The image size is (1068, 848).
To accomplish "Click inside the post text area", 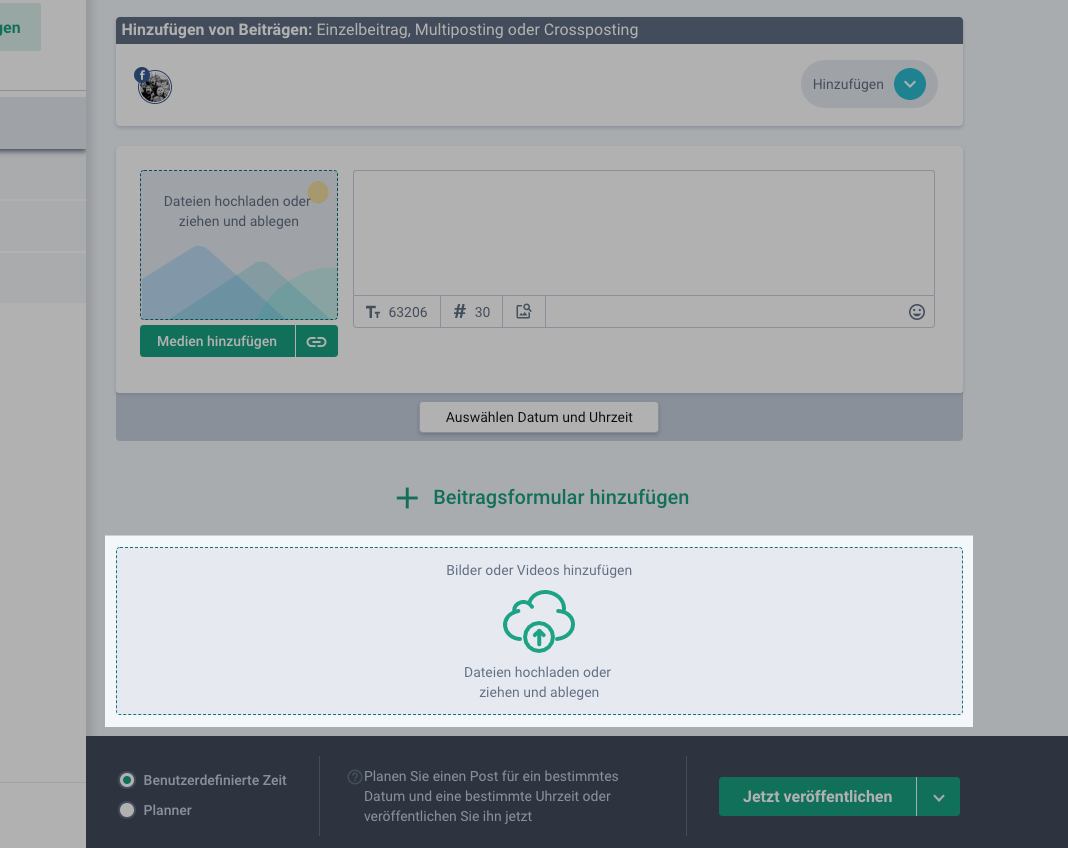I will (643, 233).
